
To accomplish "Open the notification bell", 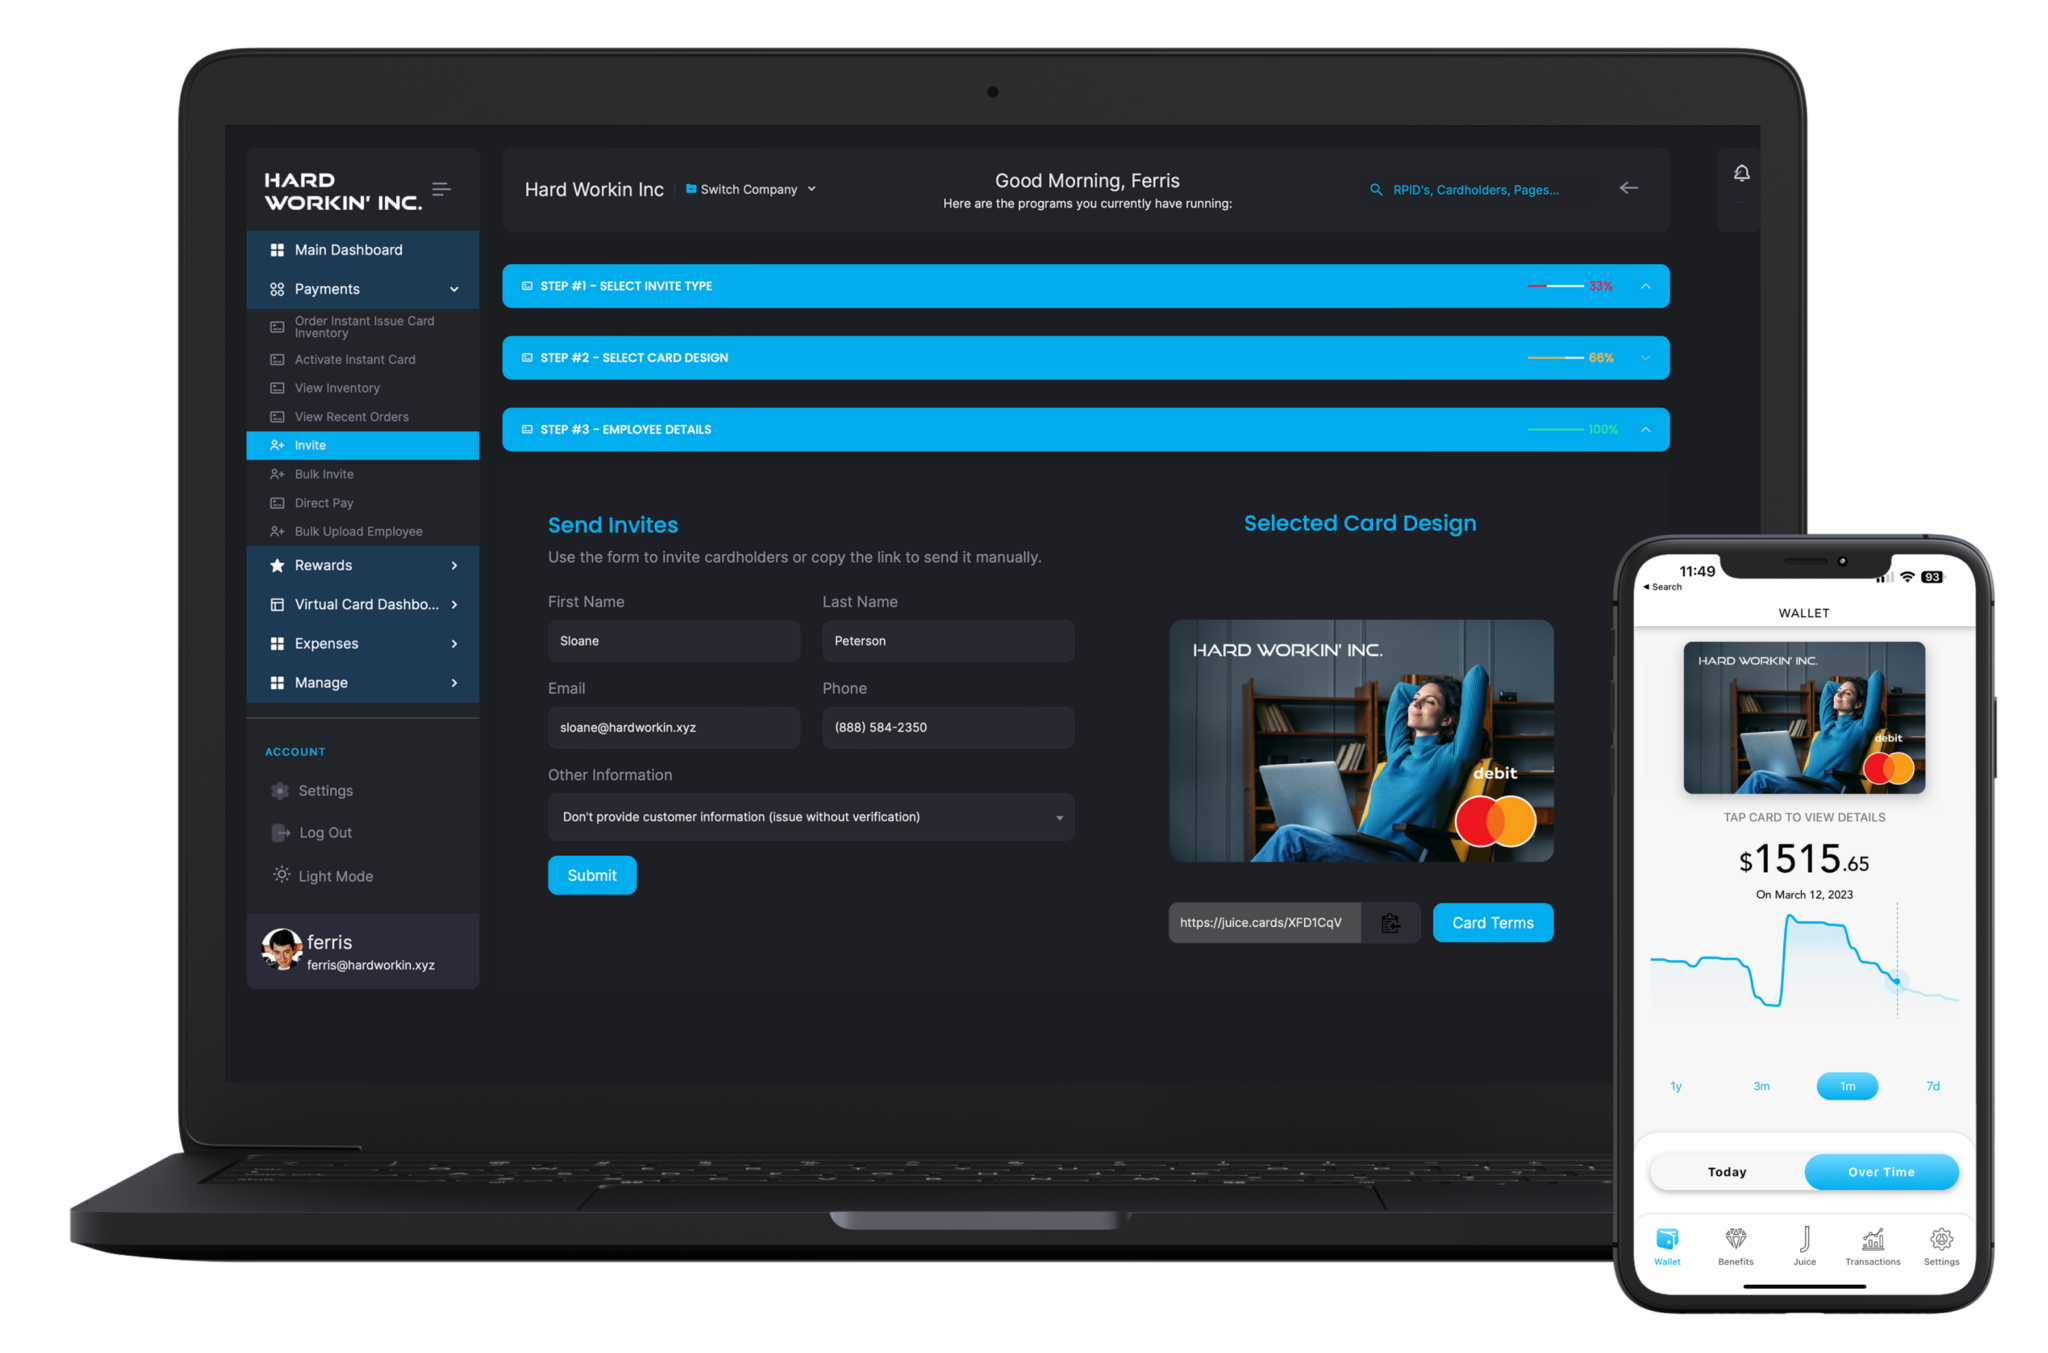I will click(x=1741, y=173).
